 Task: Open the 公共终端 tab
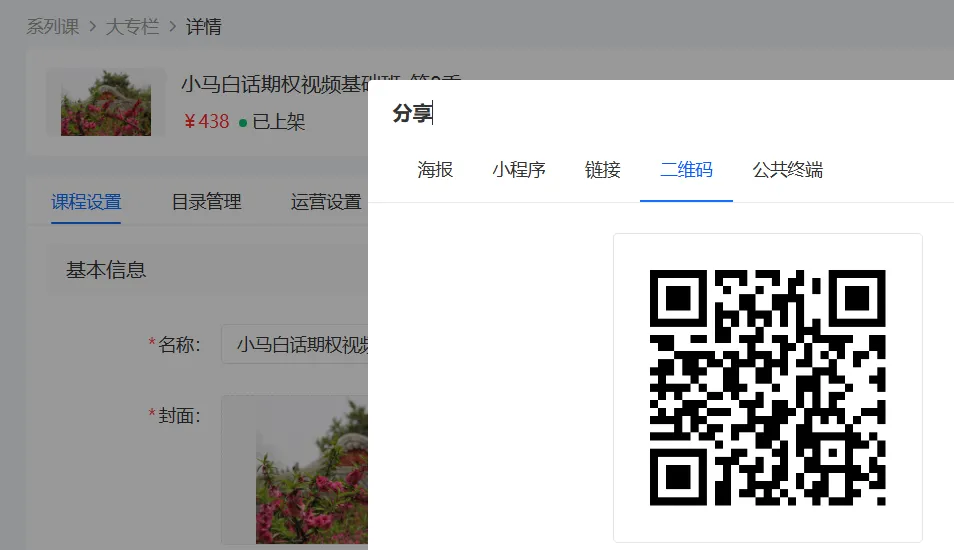(787, 170)
